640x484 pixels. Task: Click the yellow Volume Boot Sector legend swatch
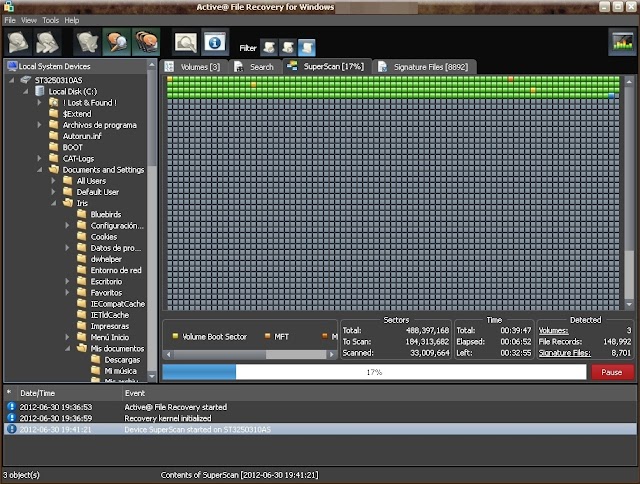[175, 336]
